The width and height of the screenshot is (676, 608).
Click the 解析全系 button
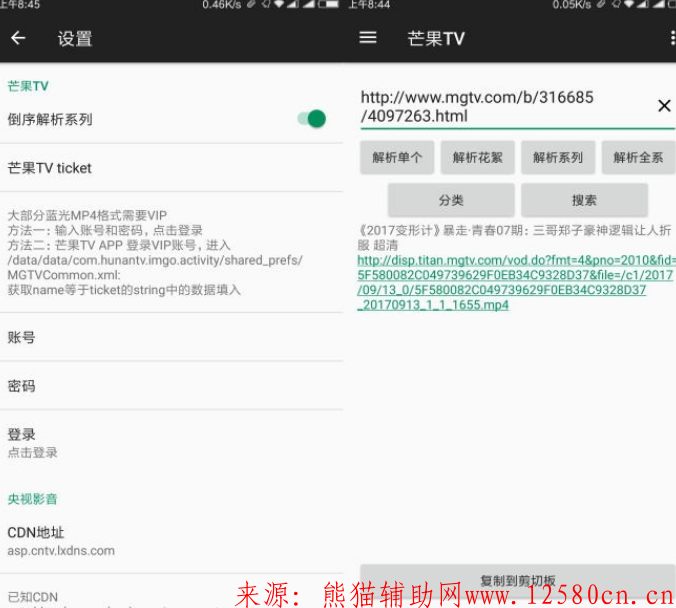point(639,158)
